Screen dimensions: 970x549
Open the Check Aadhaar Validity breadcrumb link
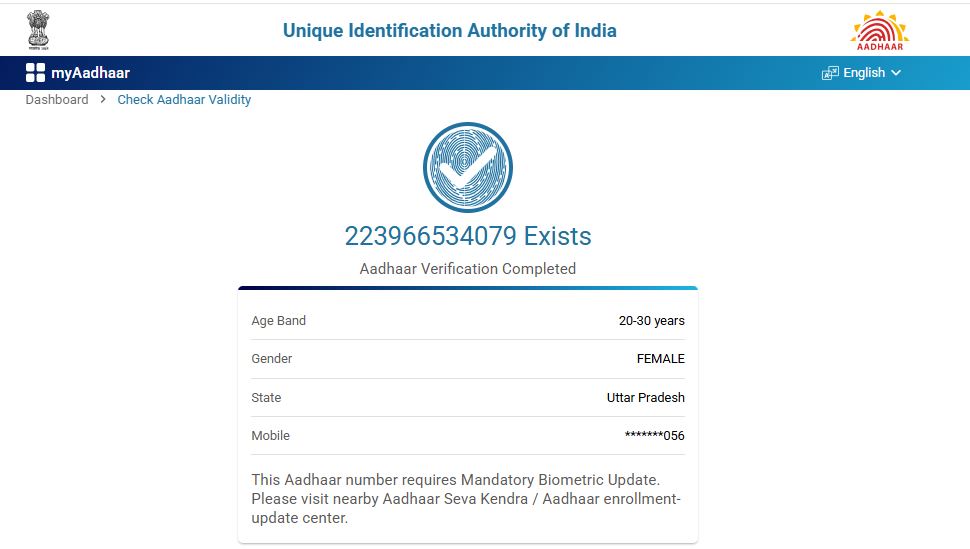[184, 100]
